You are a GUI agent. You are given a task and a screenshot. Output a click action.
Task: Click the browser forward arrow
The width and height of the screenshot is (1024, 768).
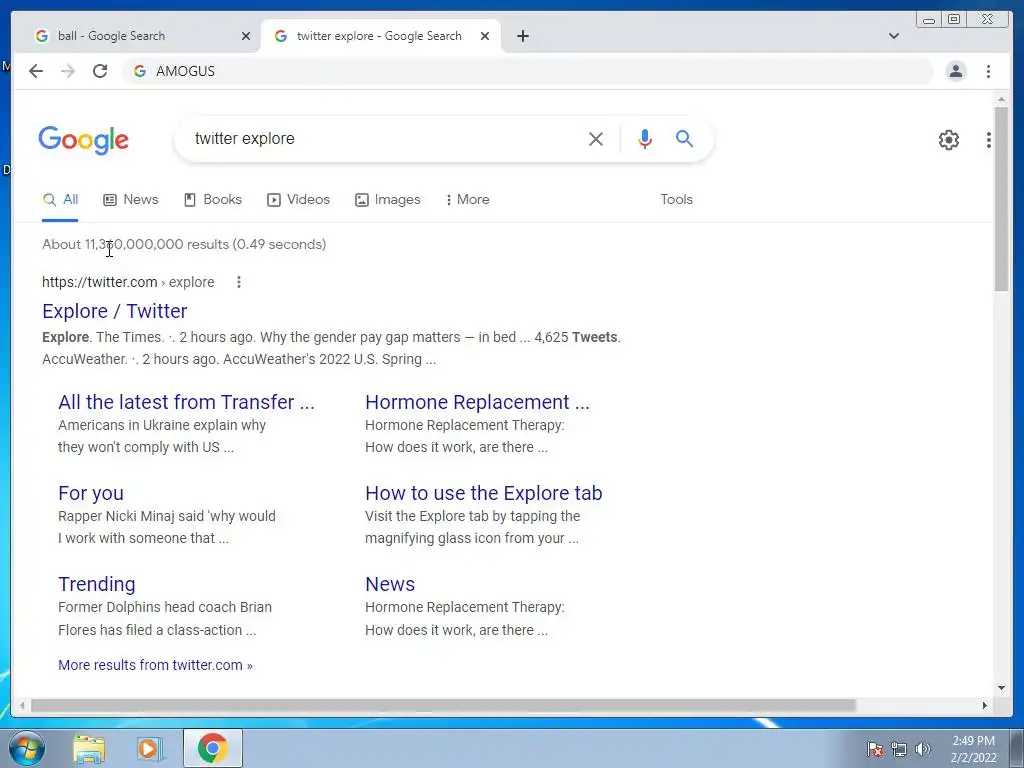[68, 71]
